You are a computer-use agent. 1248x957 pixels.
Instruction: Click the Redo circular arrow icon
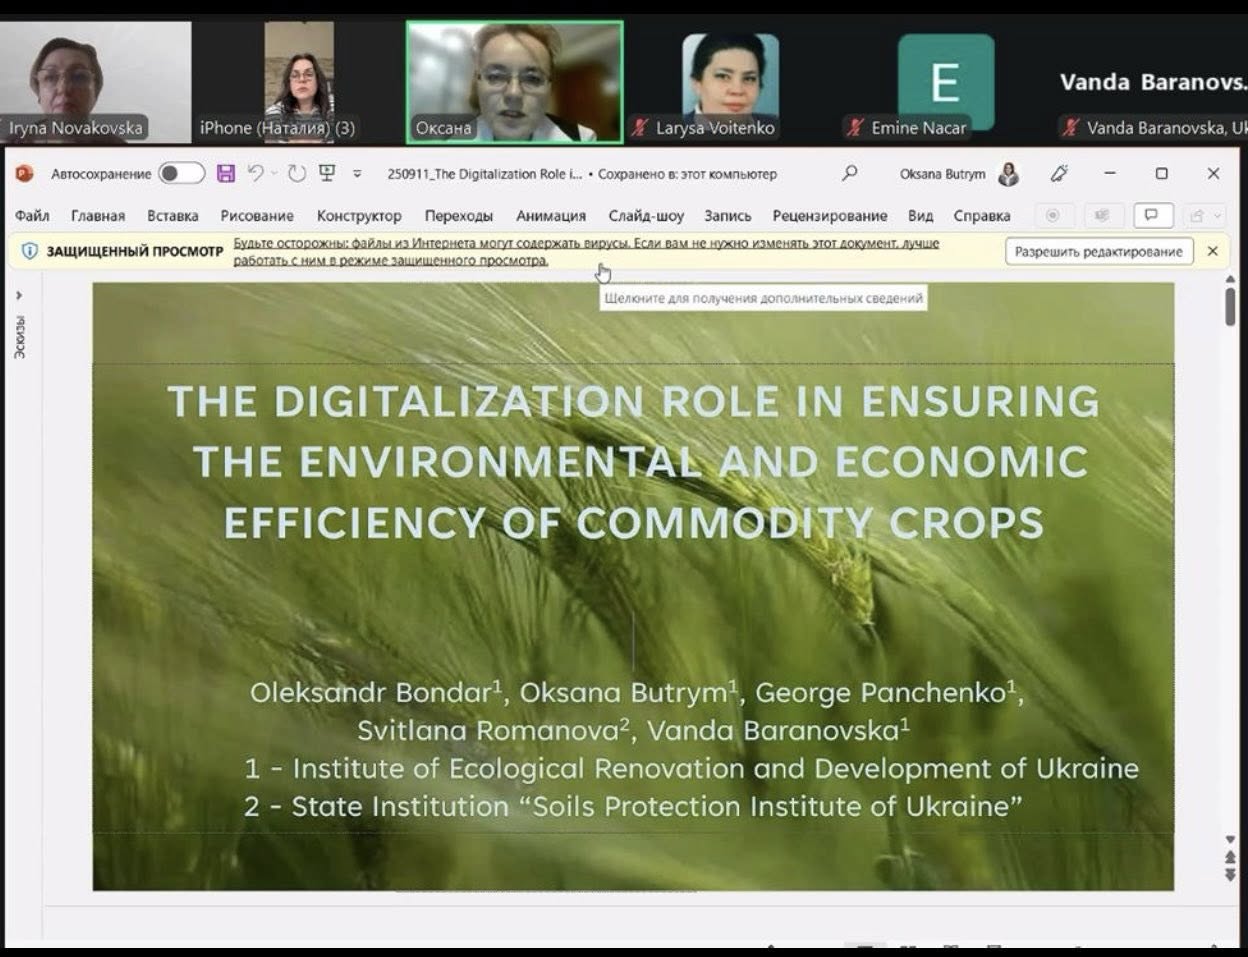[x=297, y=174]
